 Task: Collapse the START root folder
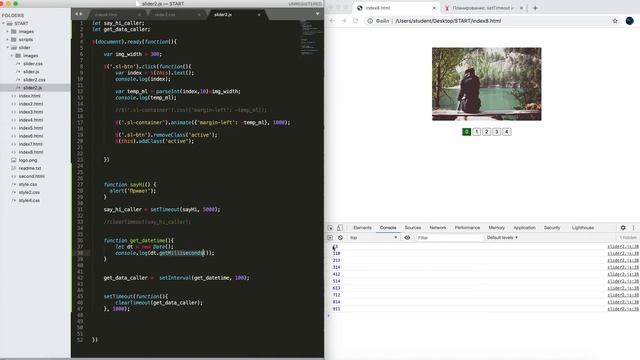pyautogui.click(x=4, y=23)
